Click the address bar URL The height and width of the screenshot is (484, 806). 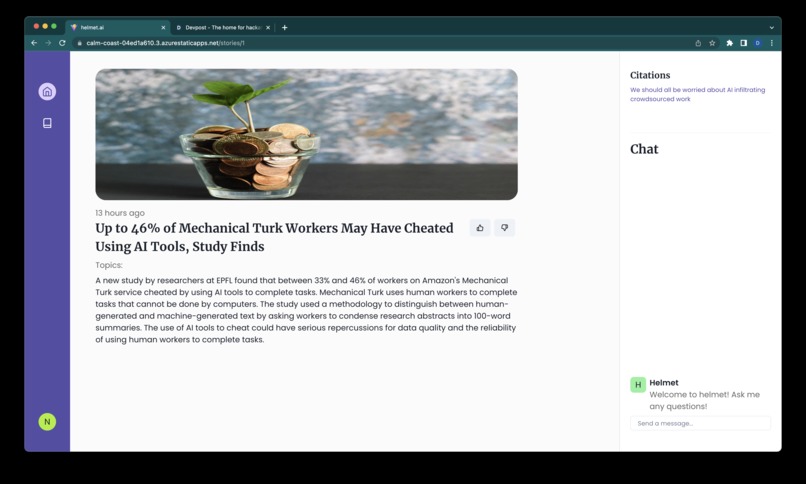click(166, 43)
